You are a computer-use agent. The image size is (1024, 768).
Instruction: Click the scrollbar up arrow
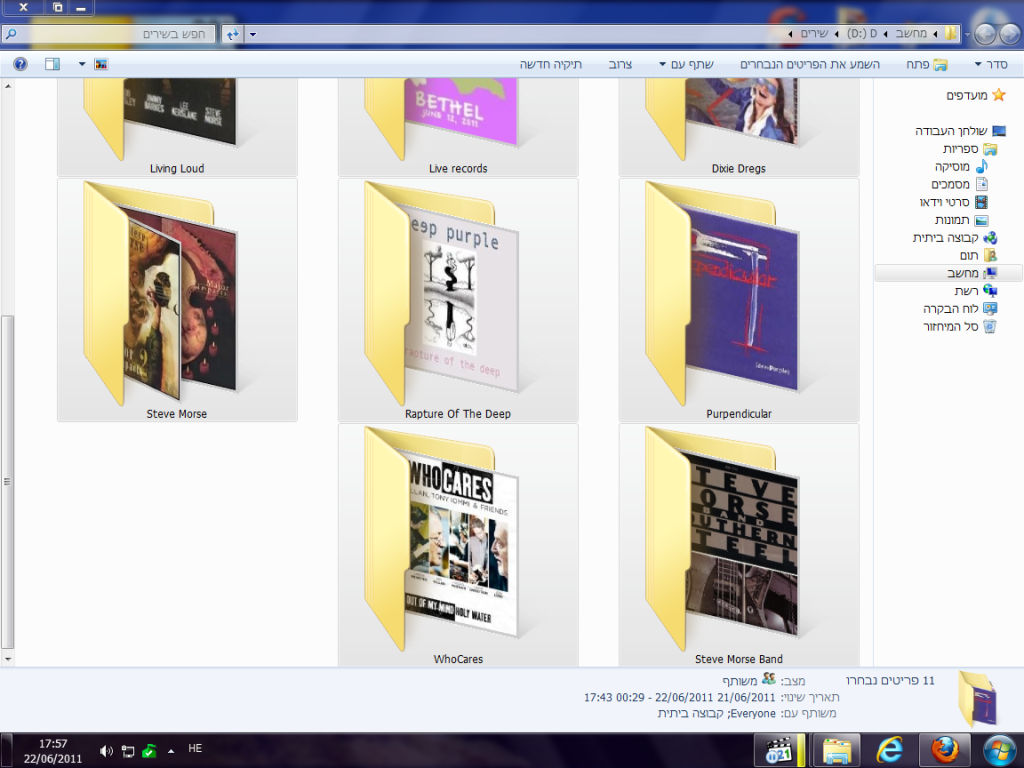point(8,86)
